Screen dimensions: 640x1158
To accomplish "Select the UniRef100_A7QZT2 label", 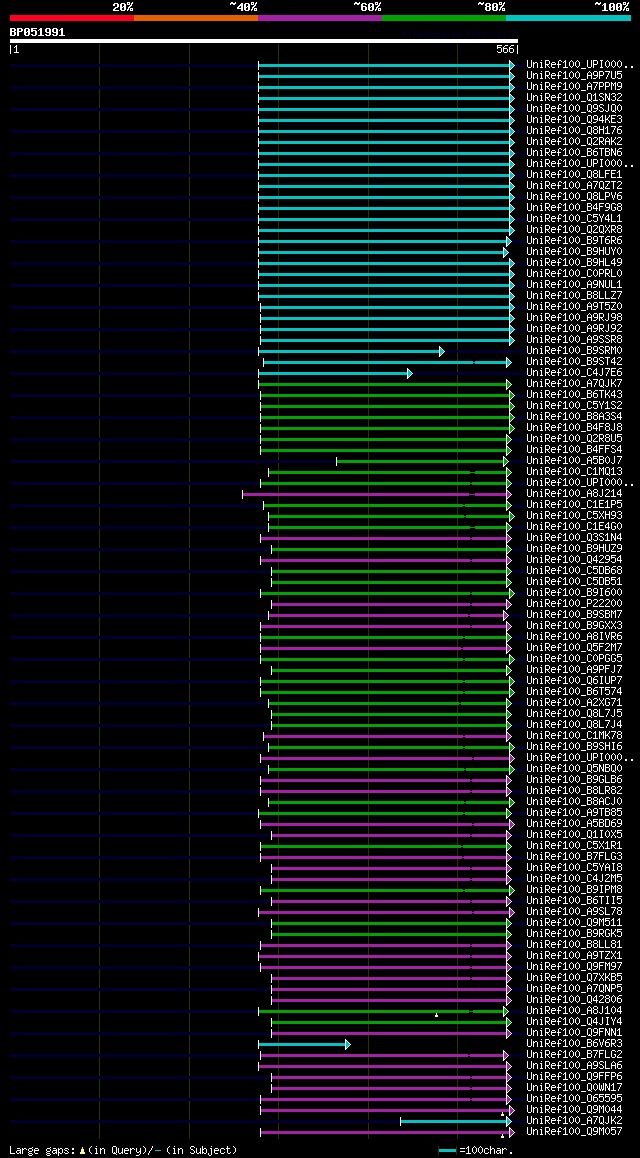I will (x=574, y=185).
